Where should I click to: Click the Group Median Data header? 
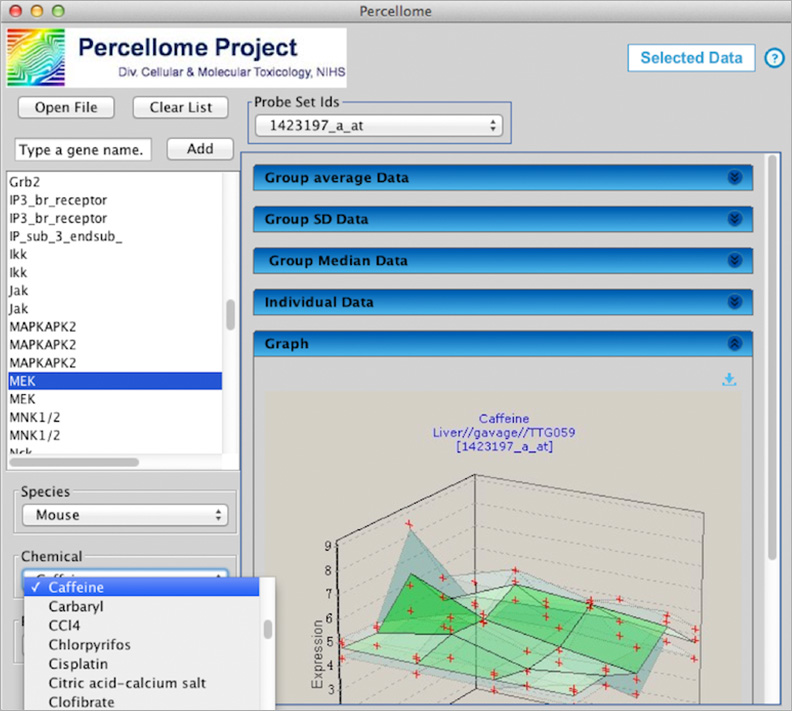[x=503, y=261]
